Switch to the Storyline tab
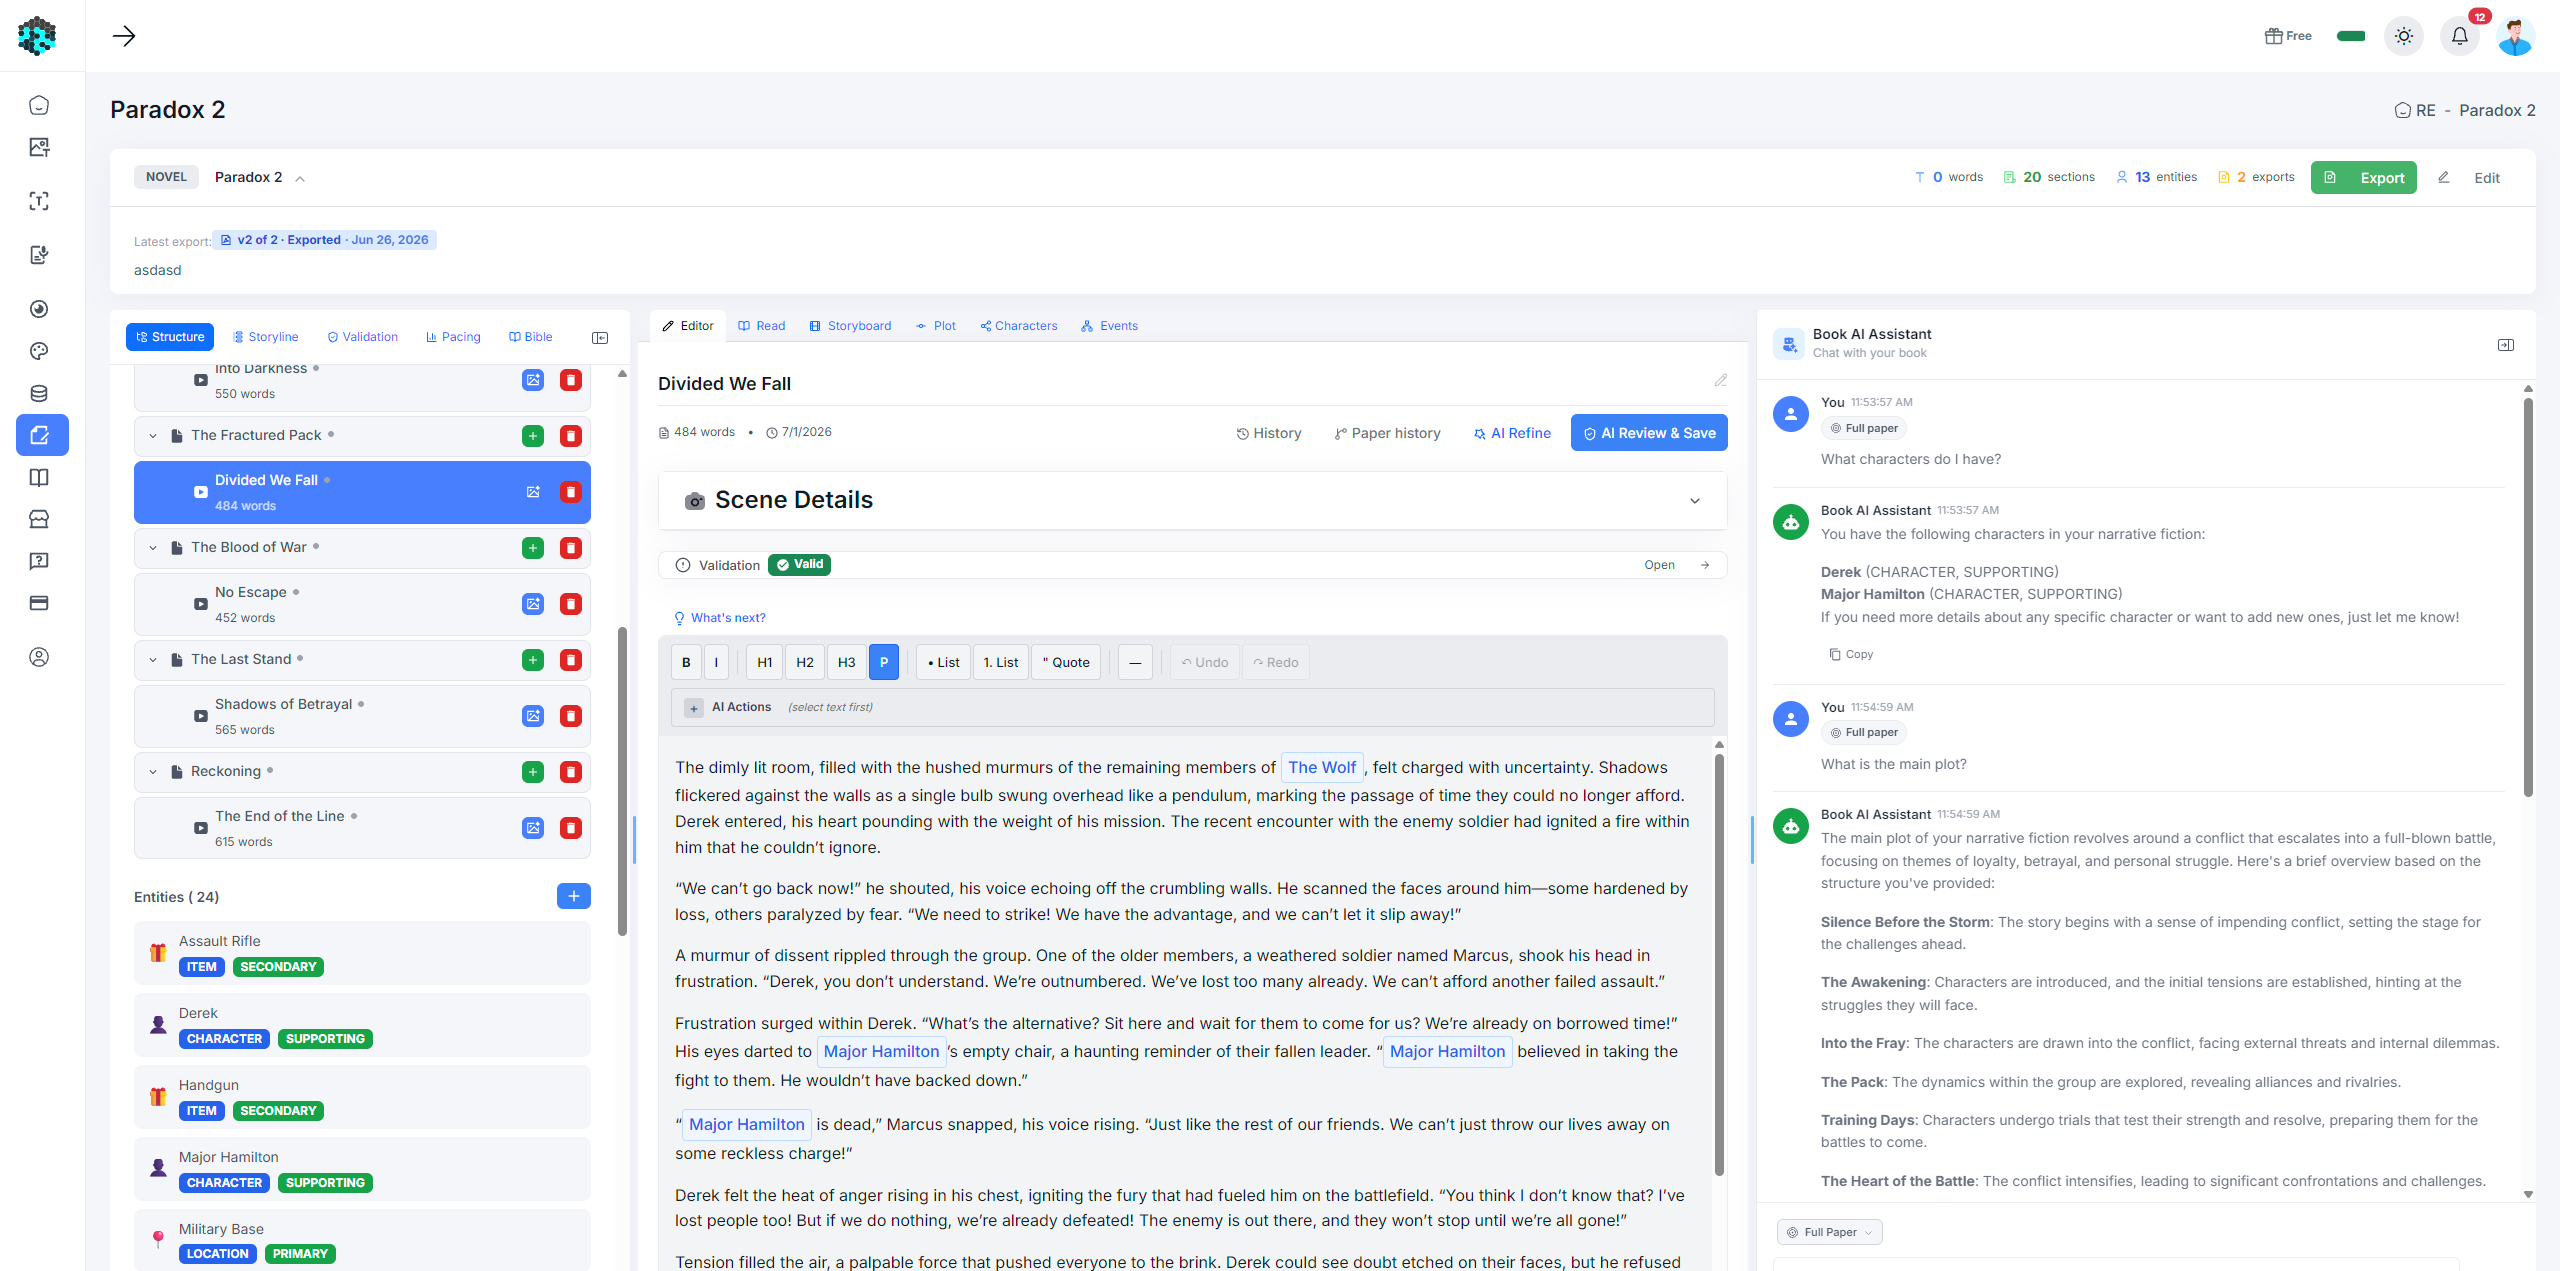2560x1271 pixels. pyautogui.click(x=266, y=337)
